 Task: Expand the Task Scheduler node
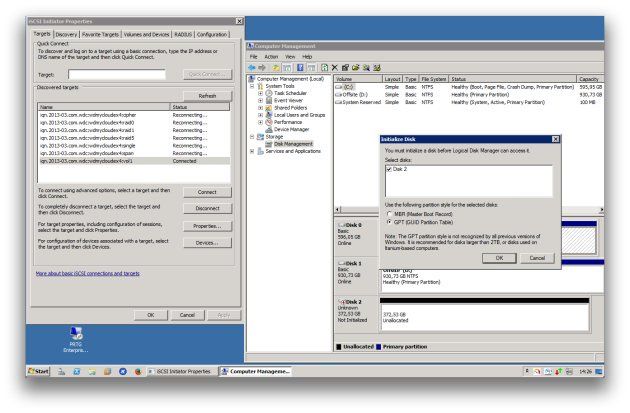(260, 93)
